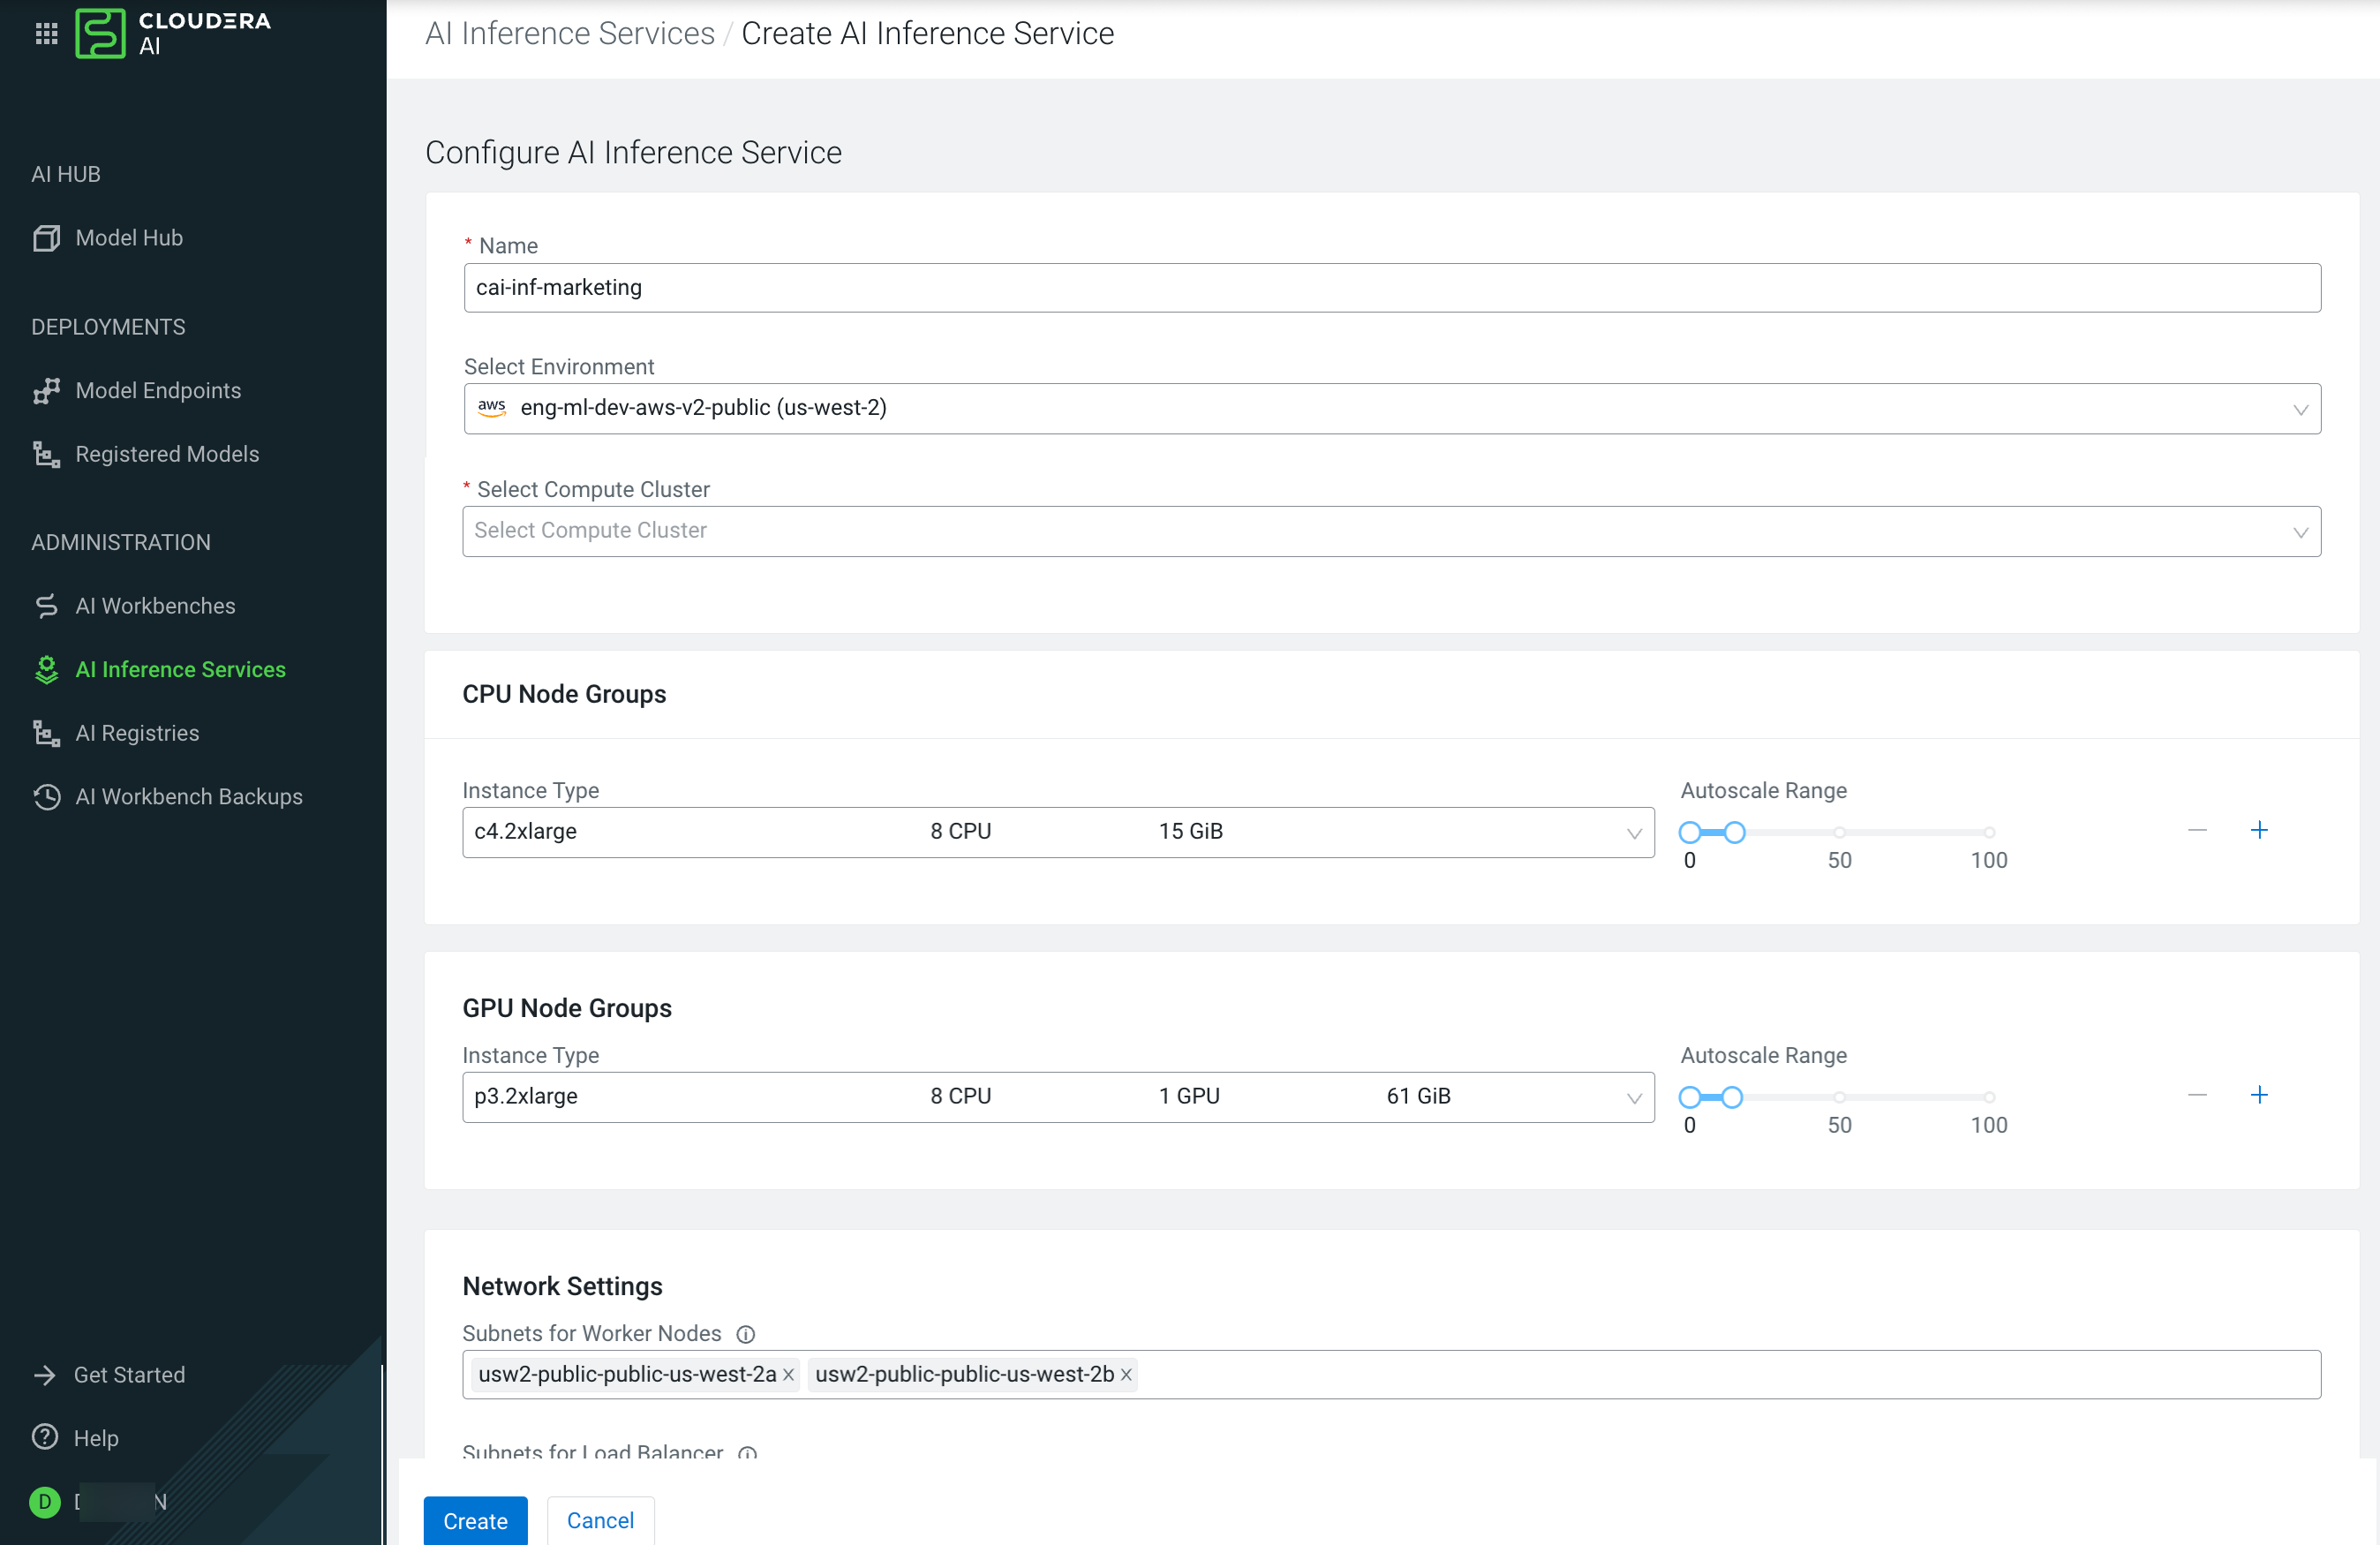Click the Name input field
This screenshot has height=1545, width=2380.
coord(1391,288)
